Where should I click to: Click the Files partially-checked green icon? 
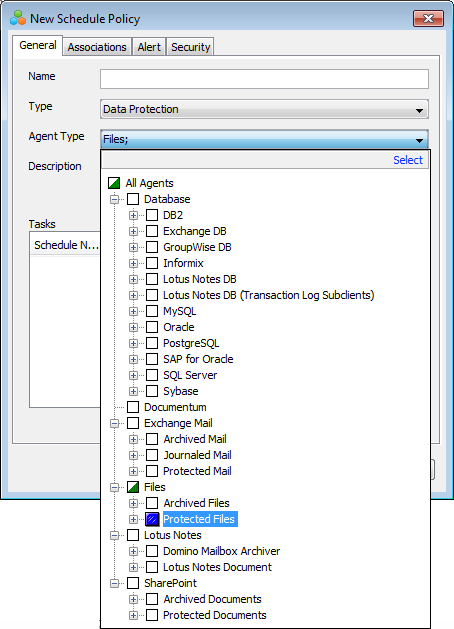click(x=133, y=487)
